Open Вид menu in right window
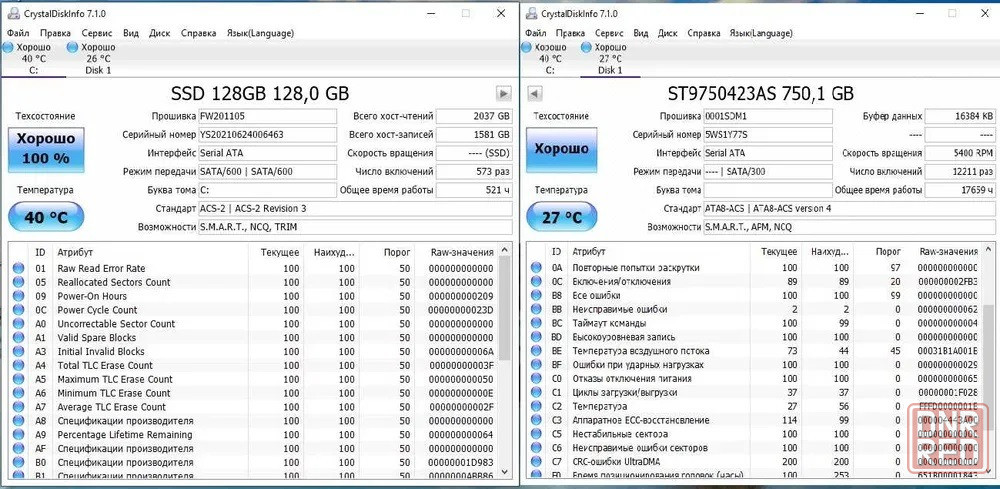The image size is (1000, 489). pyautogui.click(x=641, y=33)
